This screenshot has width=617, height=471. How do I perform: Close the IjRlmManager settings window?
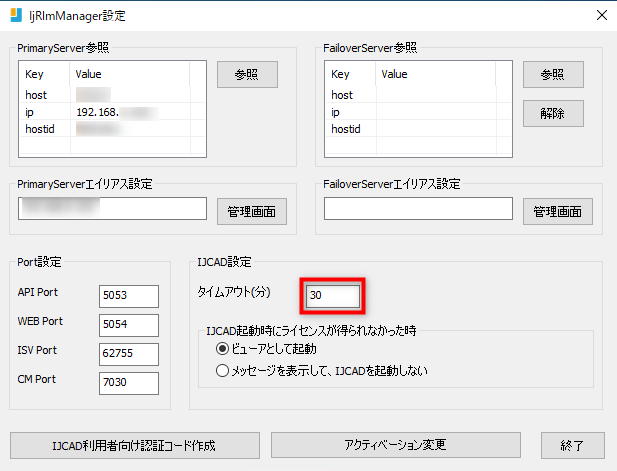pyautogui.click(x=602, y=15)
